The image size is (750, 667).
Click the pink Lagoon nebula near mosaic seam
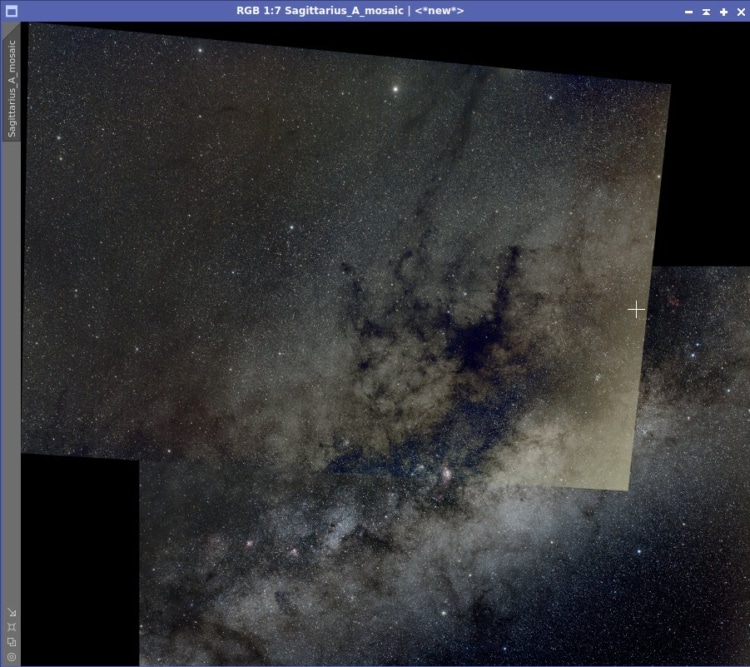[446, 474]
